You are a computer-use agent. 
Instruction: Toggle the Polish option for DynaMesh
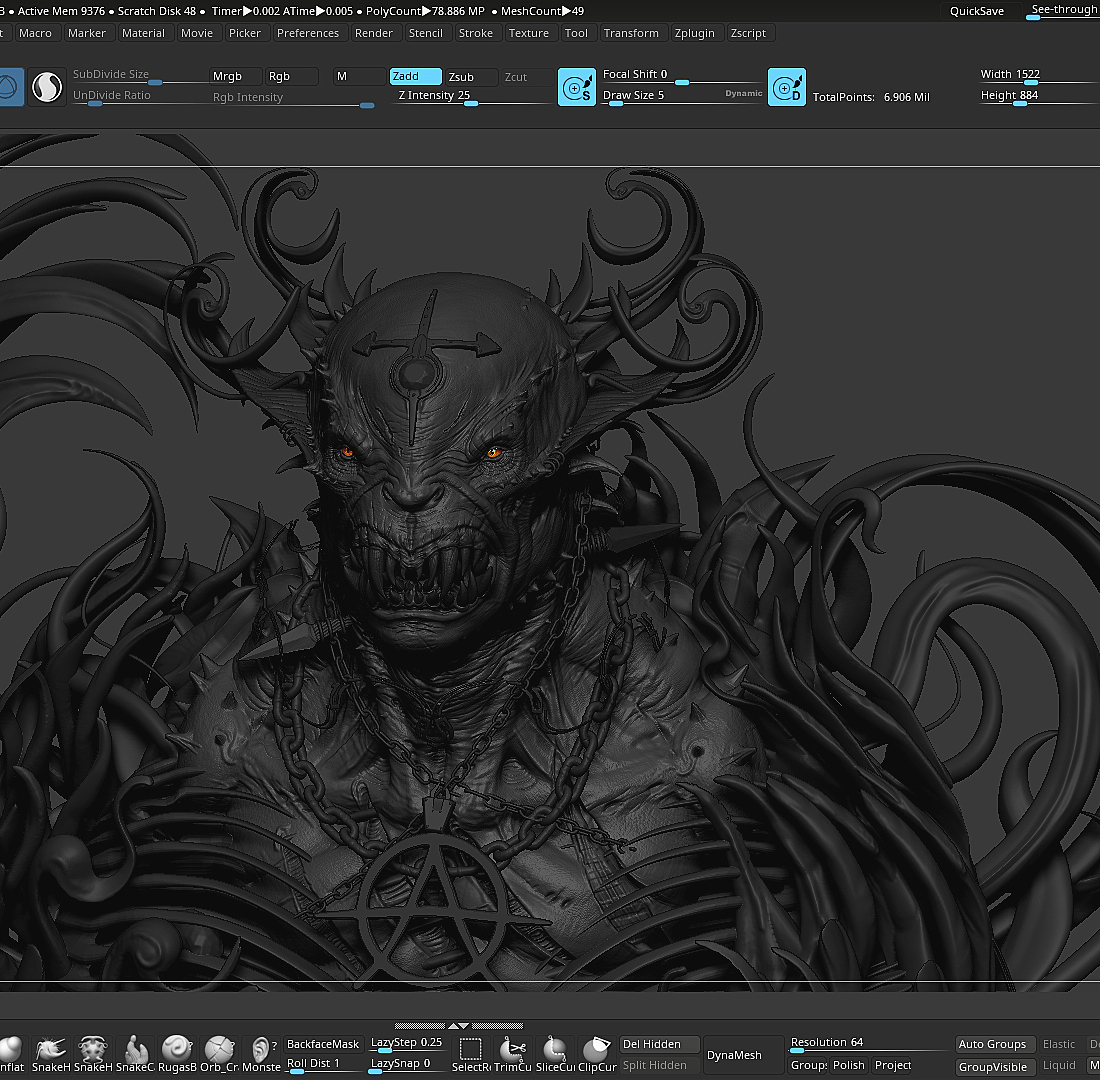[848, 1065]
